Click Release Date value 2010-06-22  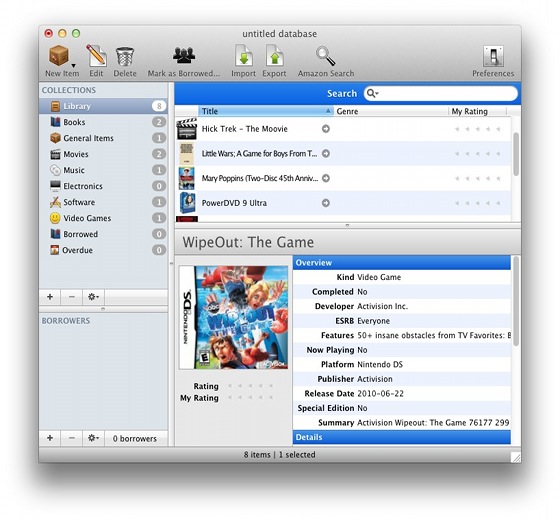[x=380, y=394]
